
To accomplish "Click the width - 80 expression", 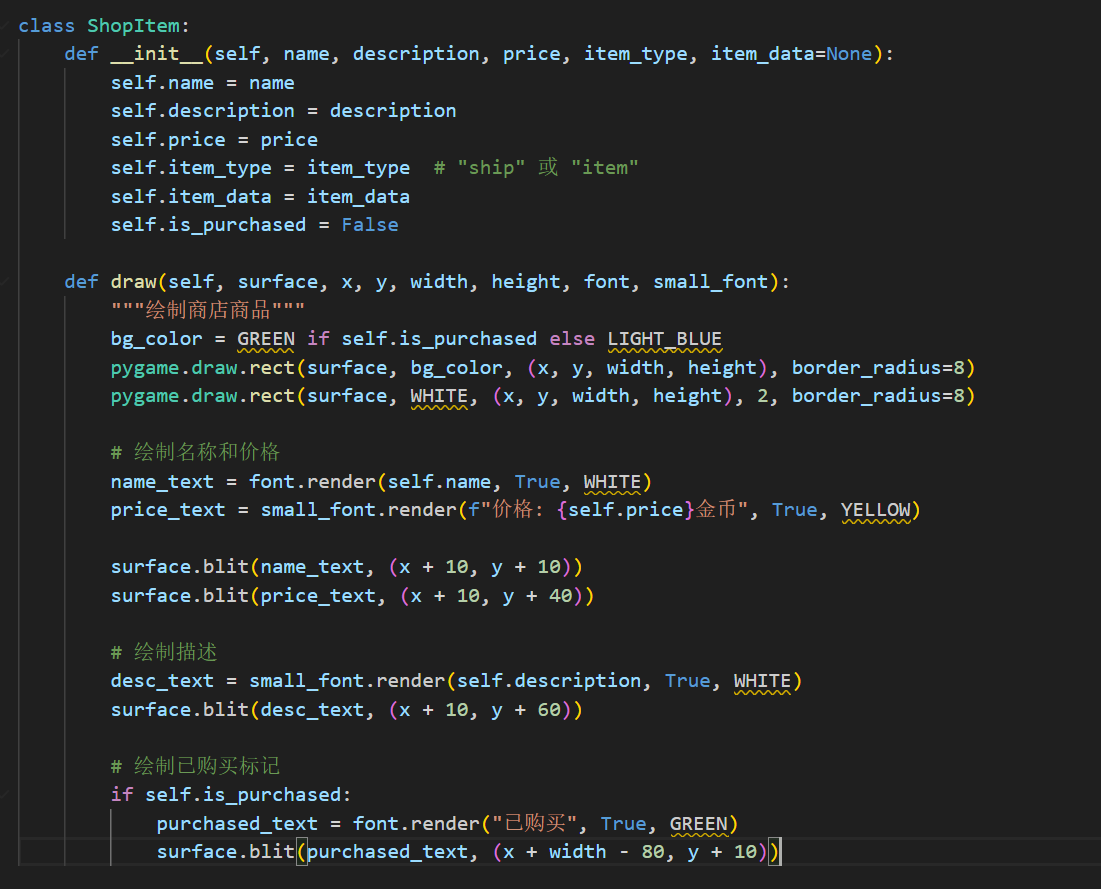I will (607, 852).
